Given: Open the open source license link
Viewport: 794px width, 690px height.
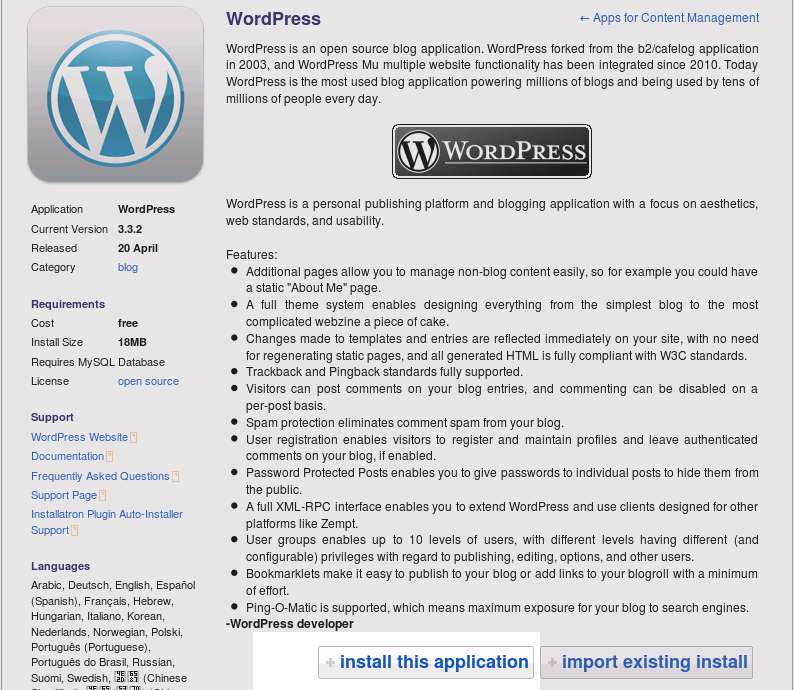Looking at the screenshot, I should coord(148,381).
